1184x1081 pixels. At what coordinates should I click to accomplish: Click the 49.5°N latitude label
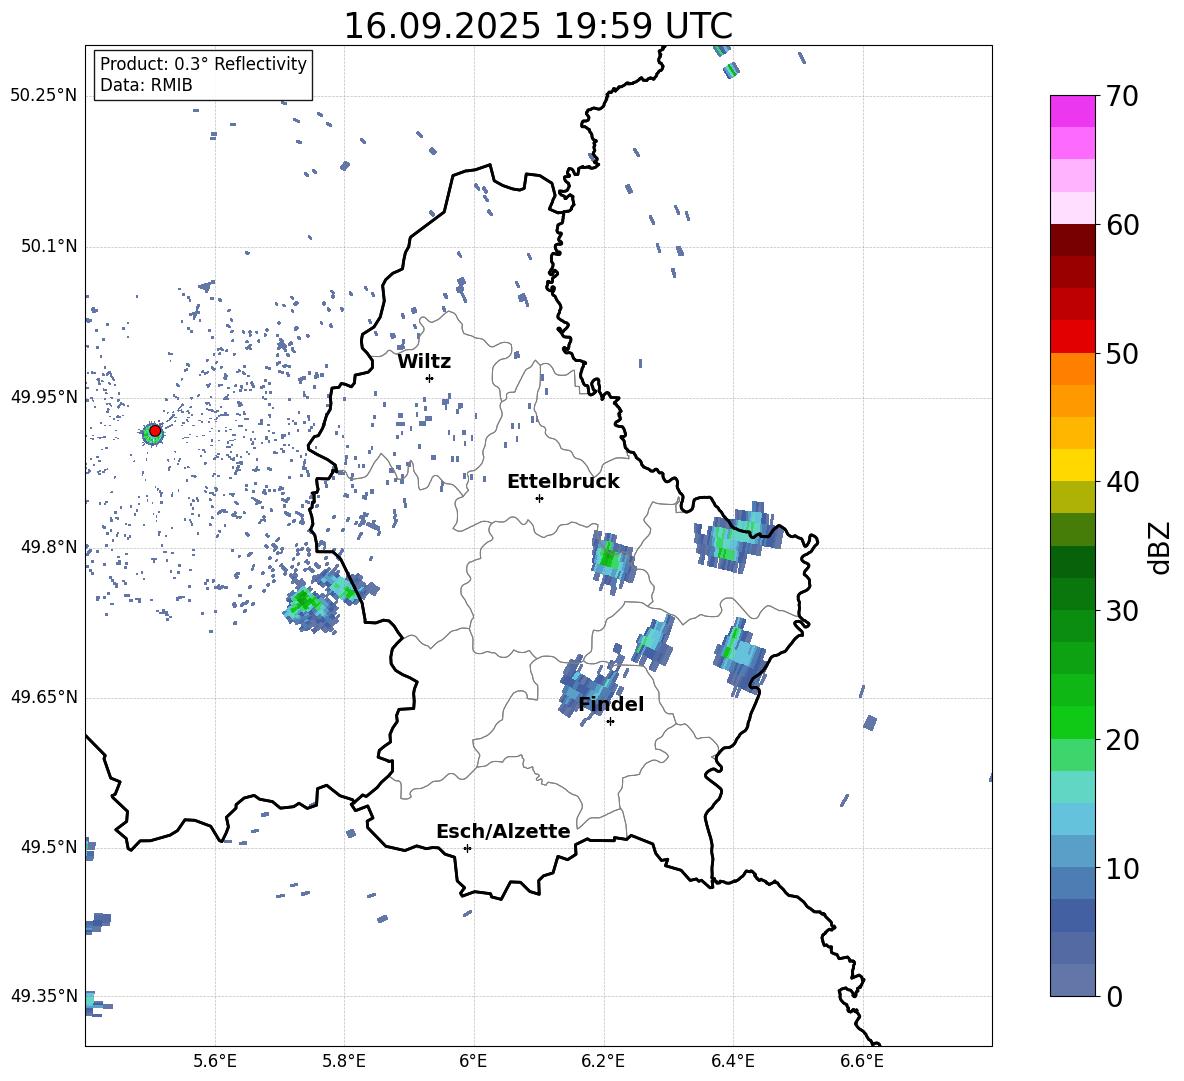[x=49, y=847]
